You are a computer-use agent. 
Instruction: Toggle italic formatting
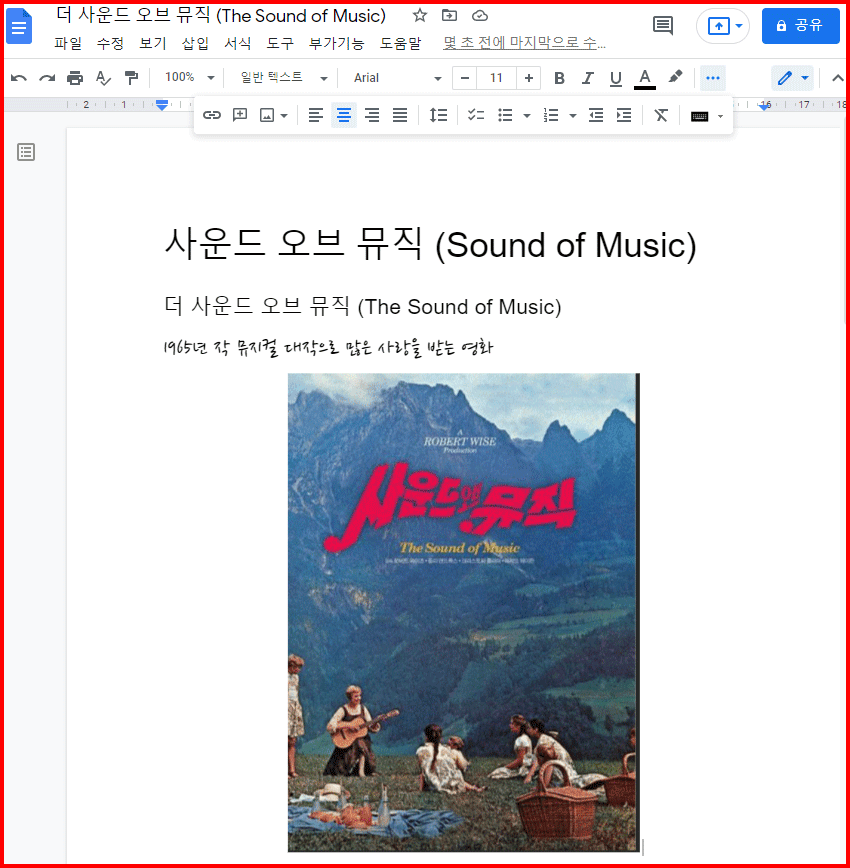(588, 78)
